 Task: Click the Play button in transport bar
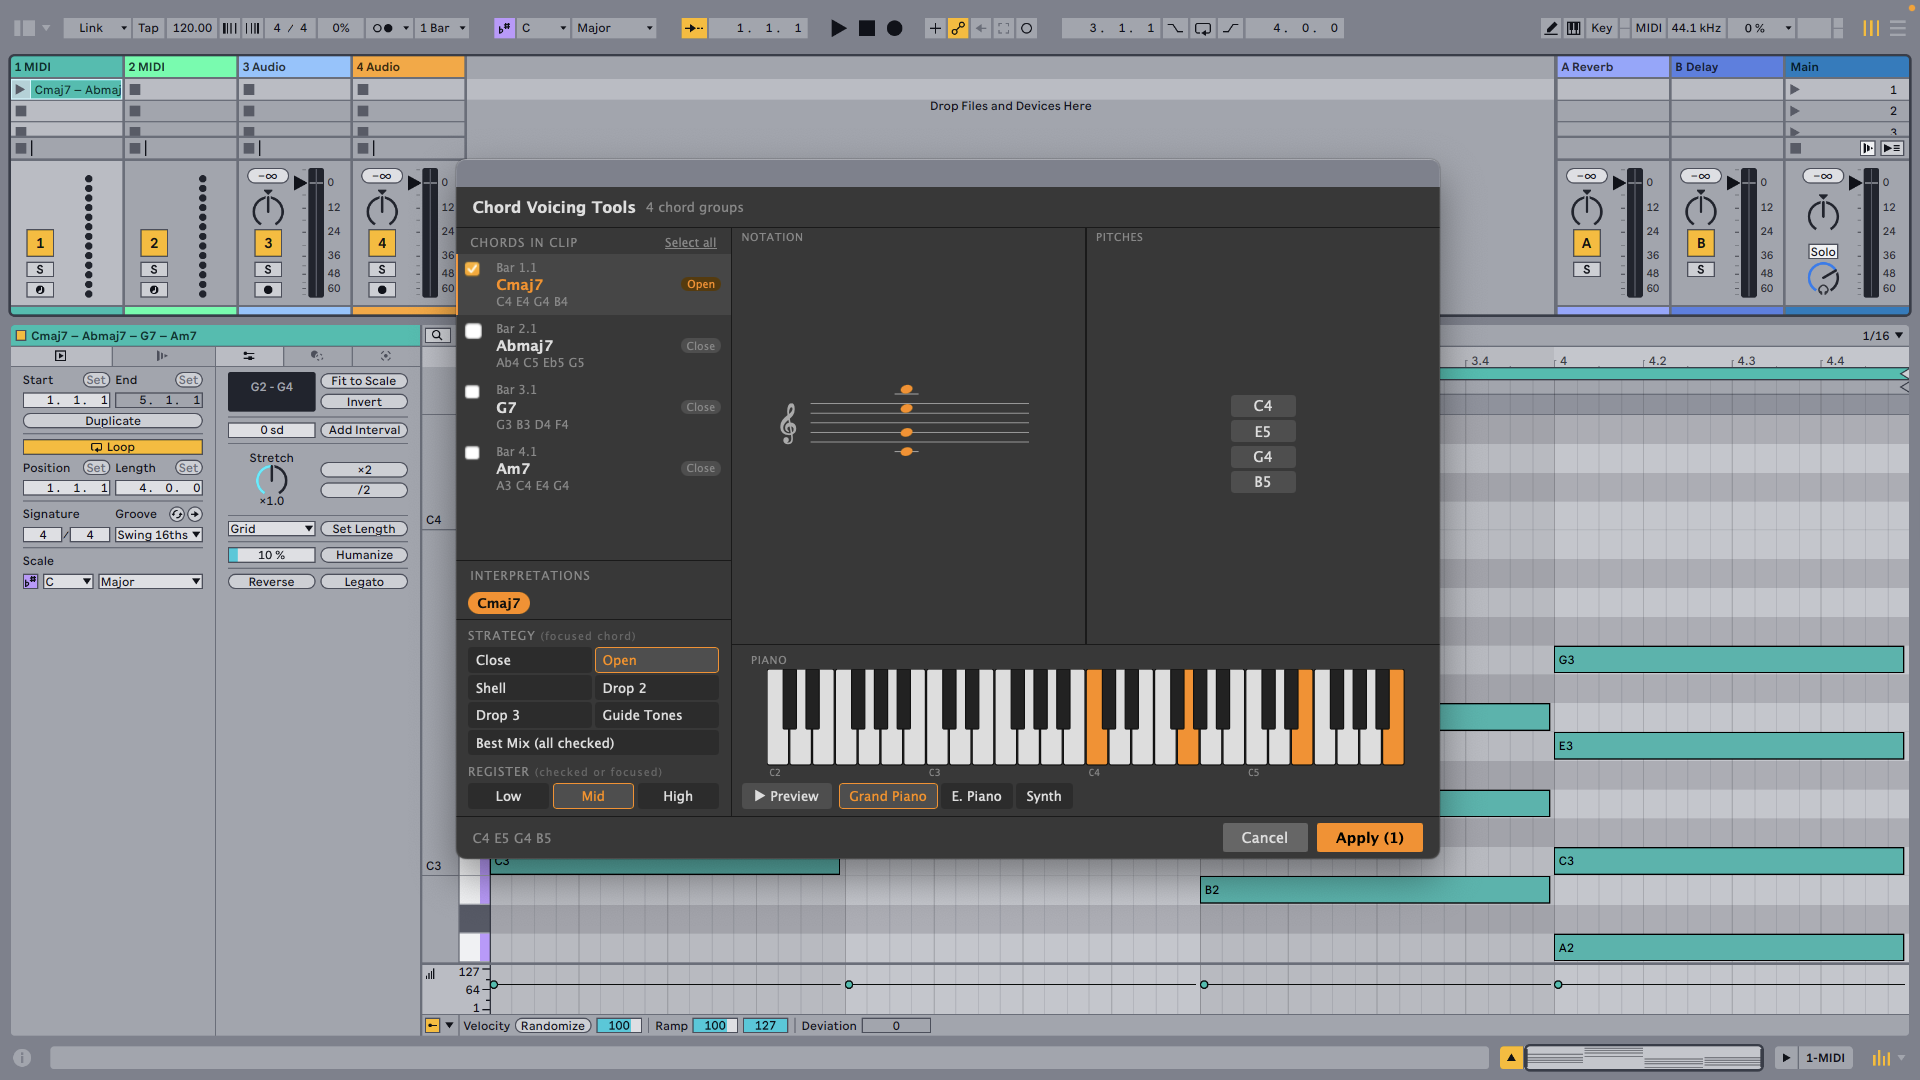pyautogui.click(x=838, y=28)
